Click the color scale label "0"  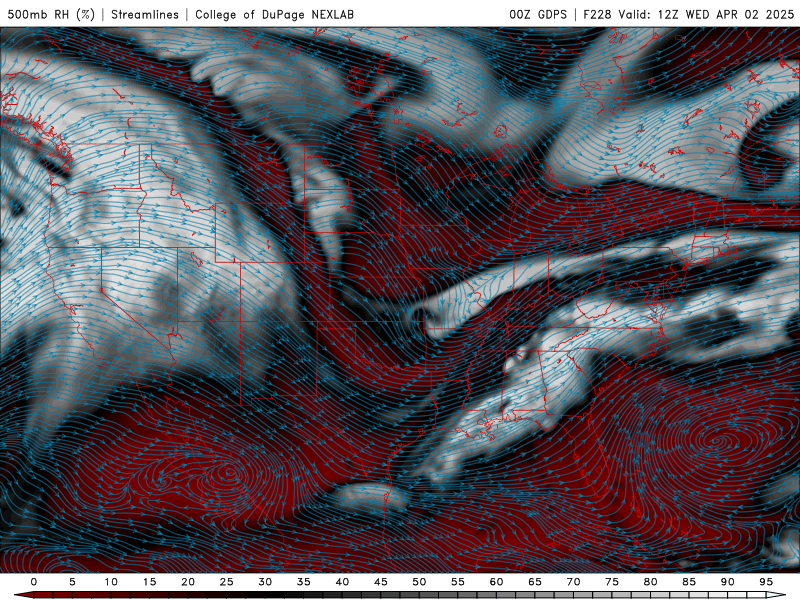pyautogui.click(x=34, y=582)
